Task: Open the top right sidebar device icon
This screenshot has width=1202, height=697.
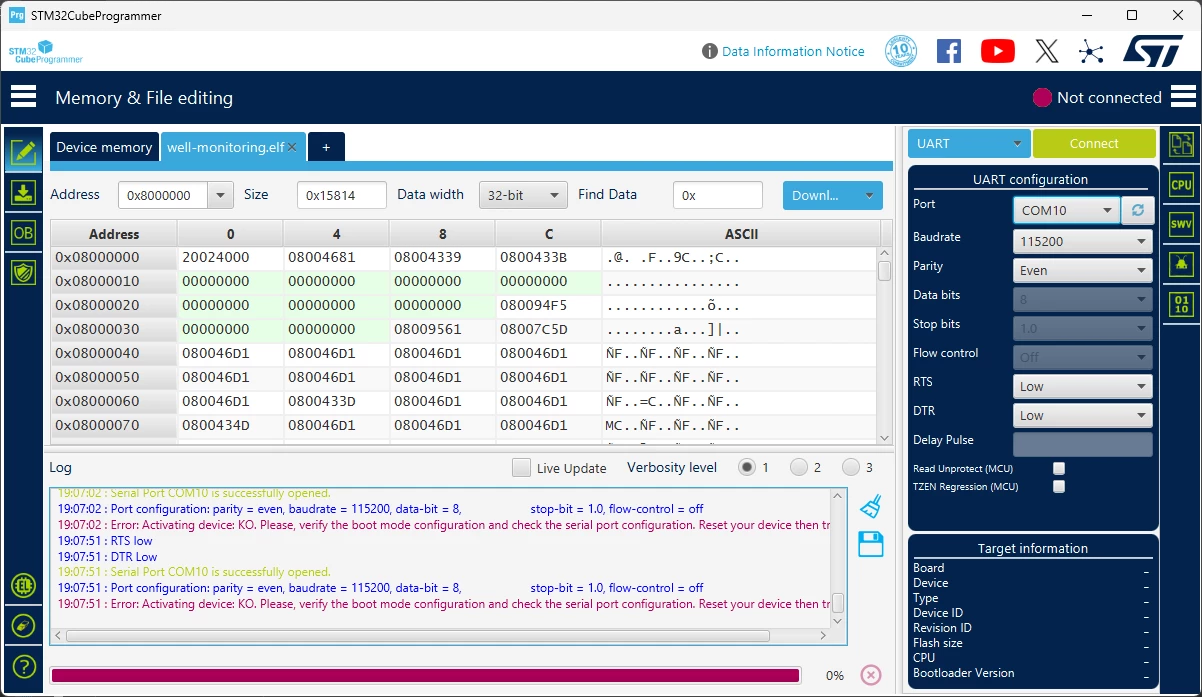Action: point(1181,145)
